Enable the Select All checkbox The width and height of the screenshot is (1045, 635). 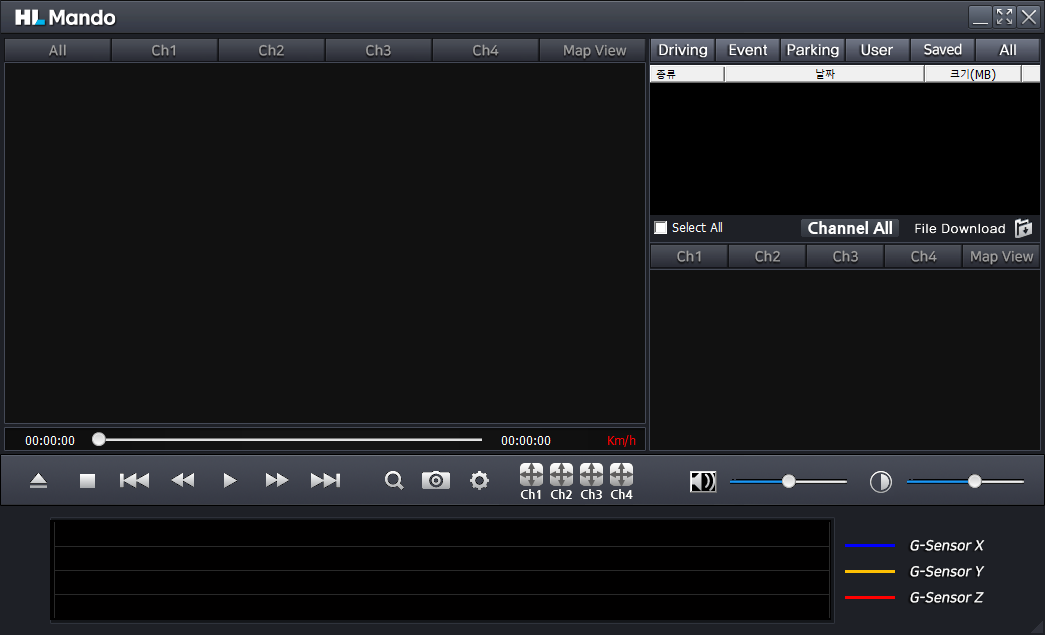(661, 228)
